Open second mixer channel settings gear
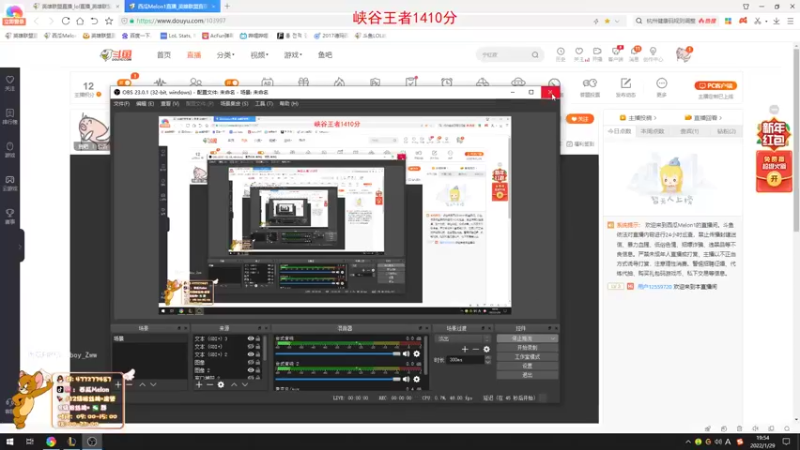Viewport: 800px width, 450px height. [416, 379]
